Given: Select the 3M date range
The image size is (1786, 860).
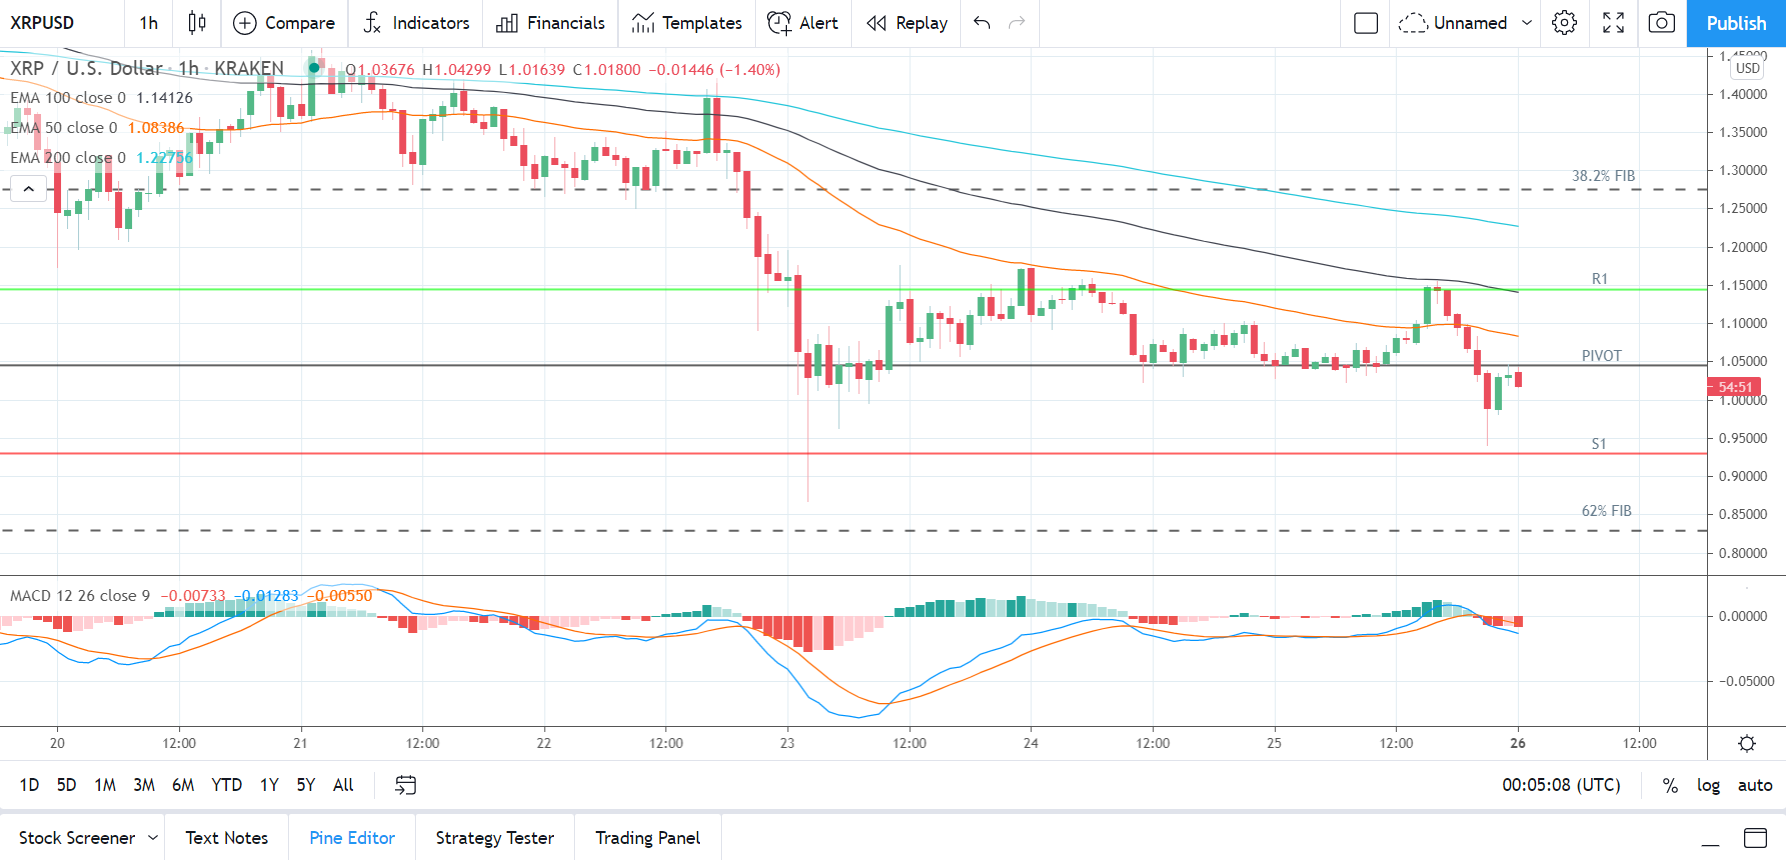Looking at the screenshot, I should pyautogui.click(x=144, y=785).
